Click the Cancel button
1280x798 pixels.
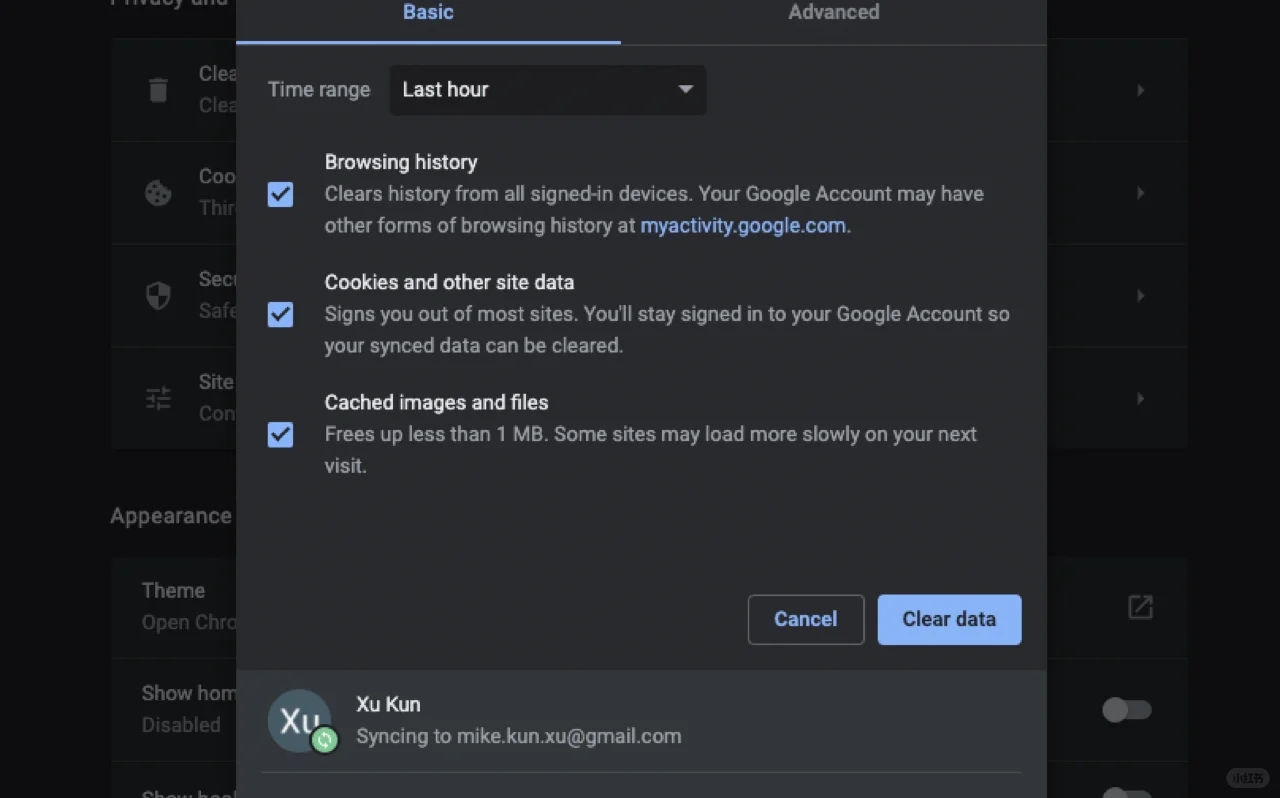pyautogui.click(x=806, y=620)
